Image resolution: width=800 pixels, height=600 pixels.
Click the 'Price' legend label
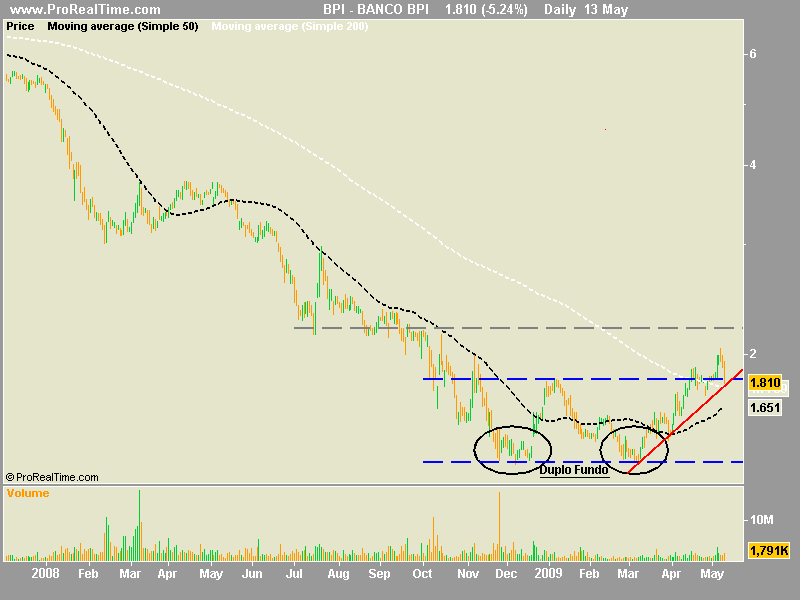pos(20,27)
